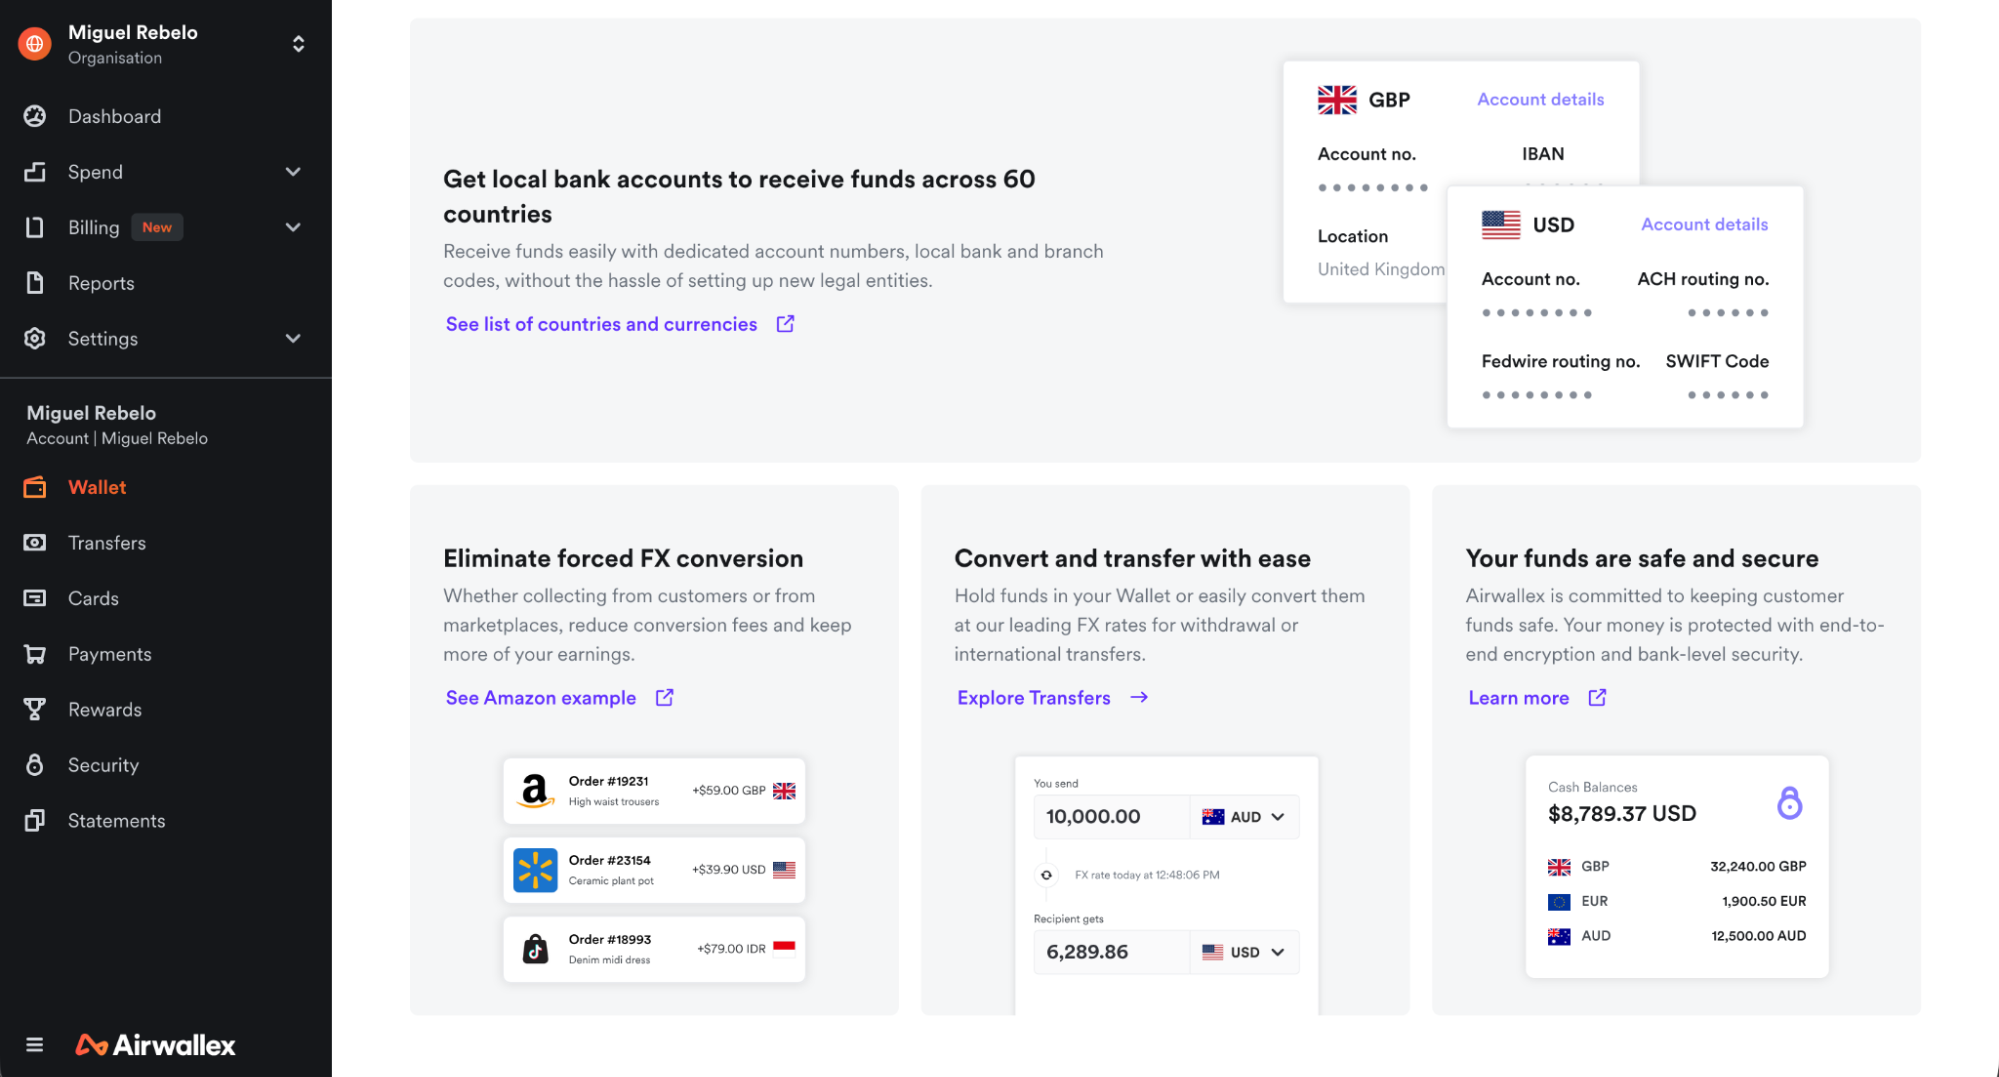Open Cards using its sidebar icon
The image size is (1999, 1077).
coord(35,598)
